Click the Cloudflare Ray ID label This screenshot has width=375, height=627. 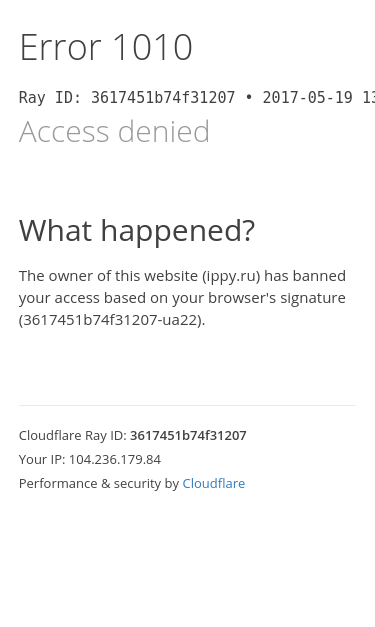[x=73, y=435]
